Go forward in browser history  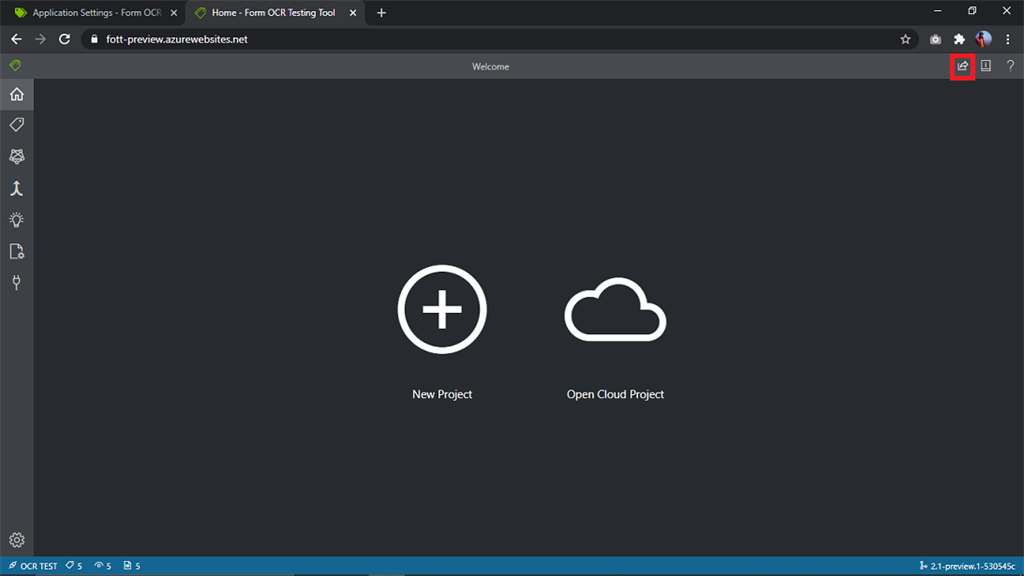tap(40, 39)
